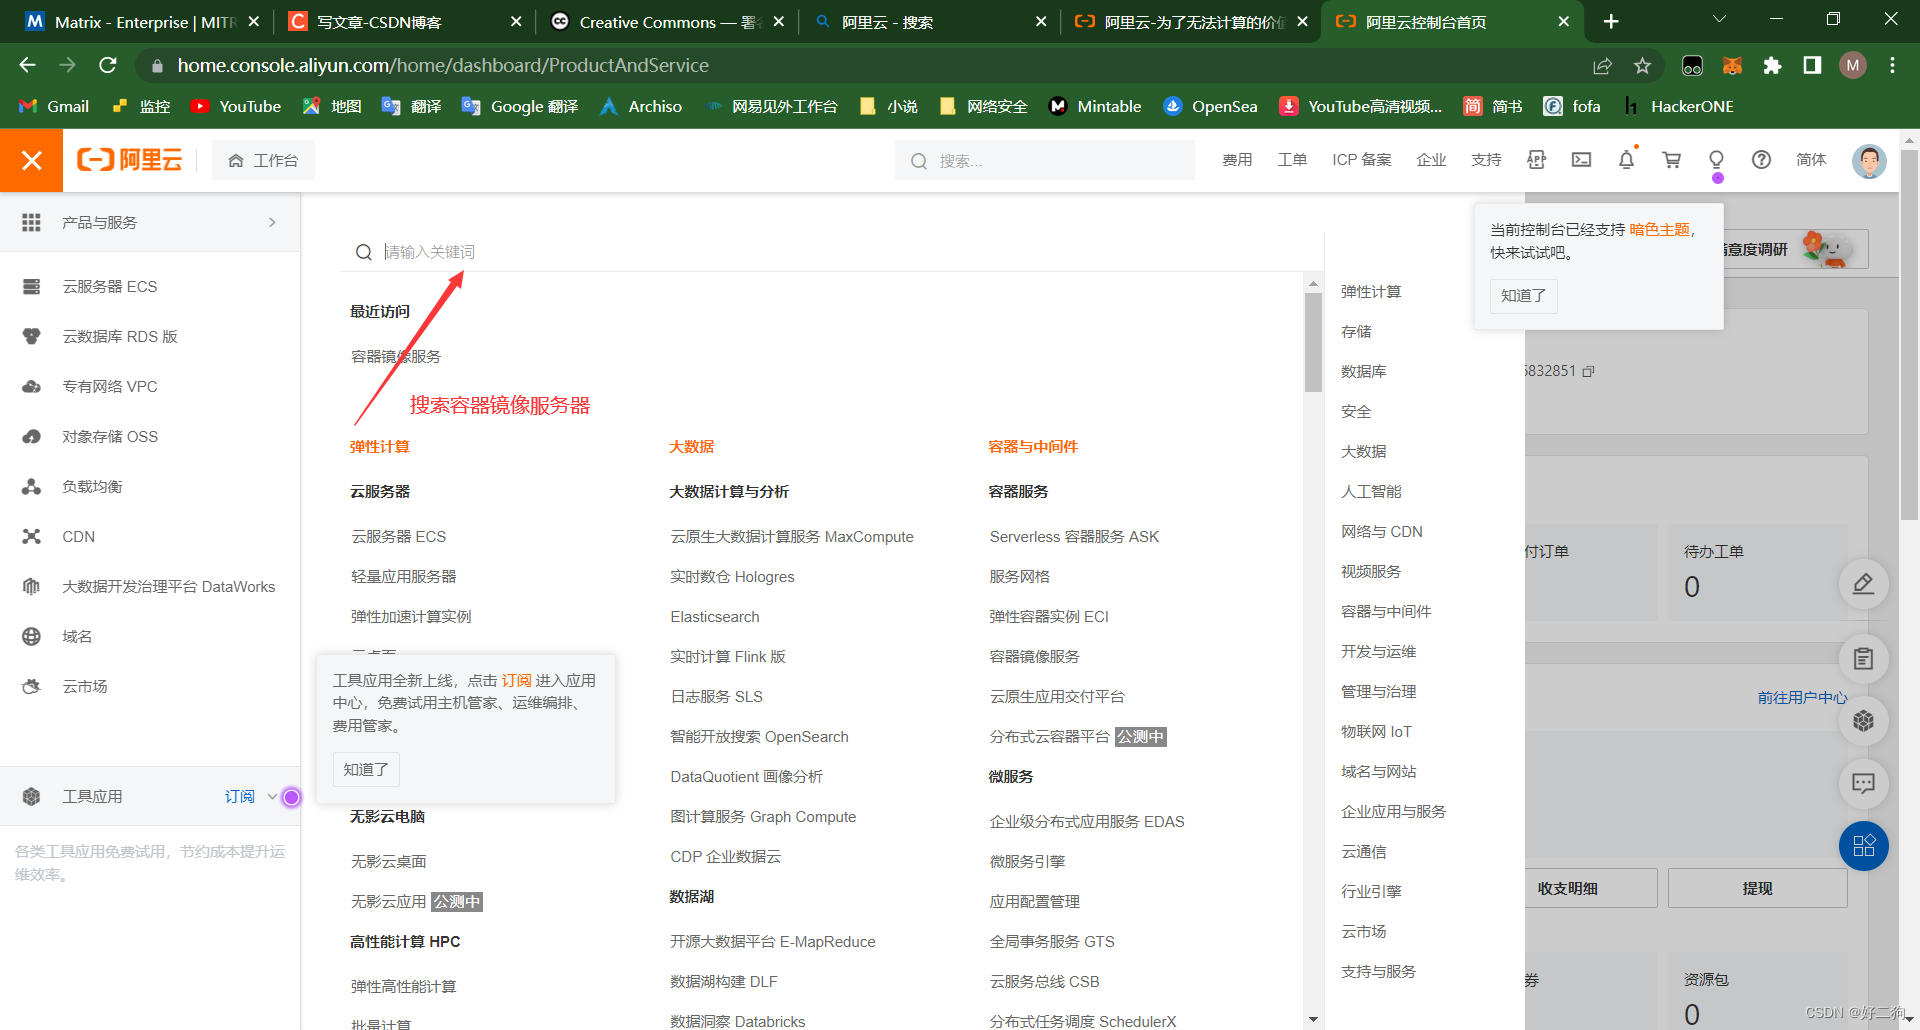Image resolution: width=1920 pixels, height=1030 pixels.
Task: Click the product list scrollbar thumb
Action: (1313, 342)
